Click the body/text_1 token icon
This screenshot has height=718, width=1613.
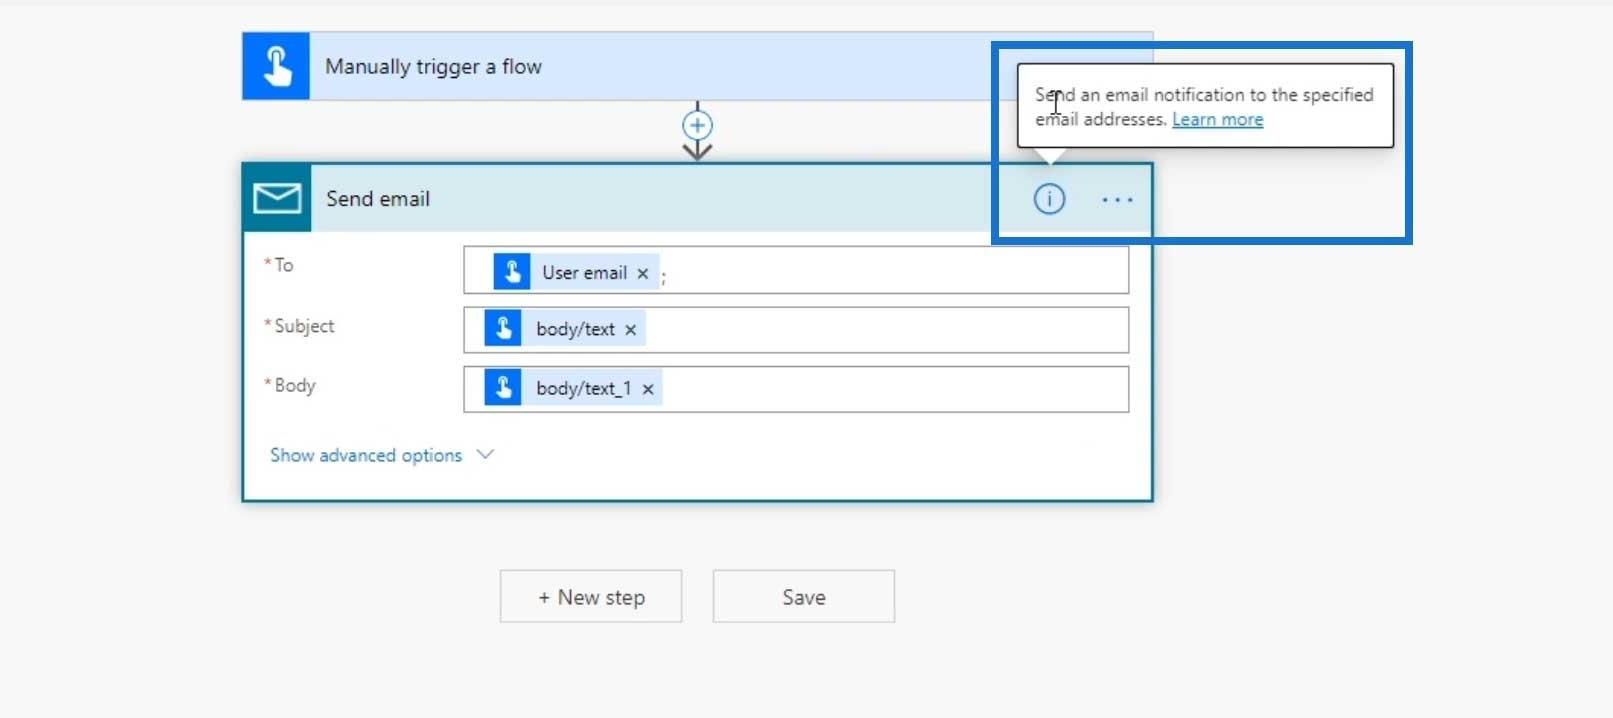(x=503, y=388)
